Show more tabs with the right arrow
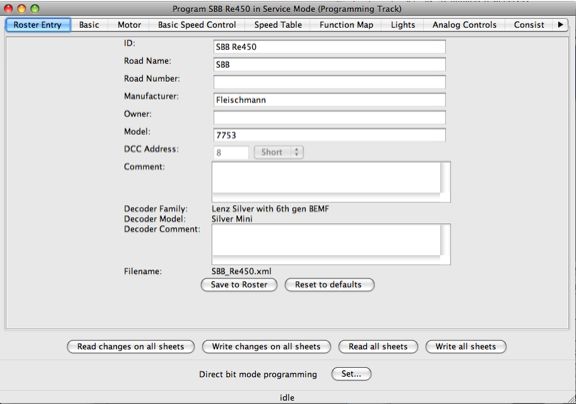This screenshot has width=576, height=404. click(560, 25)
